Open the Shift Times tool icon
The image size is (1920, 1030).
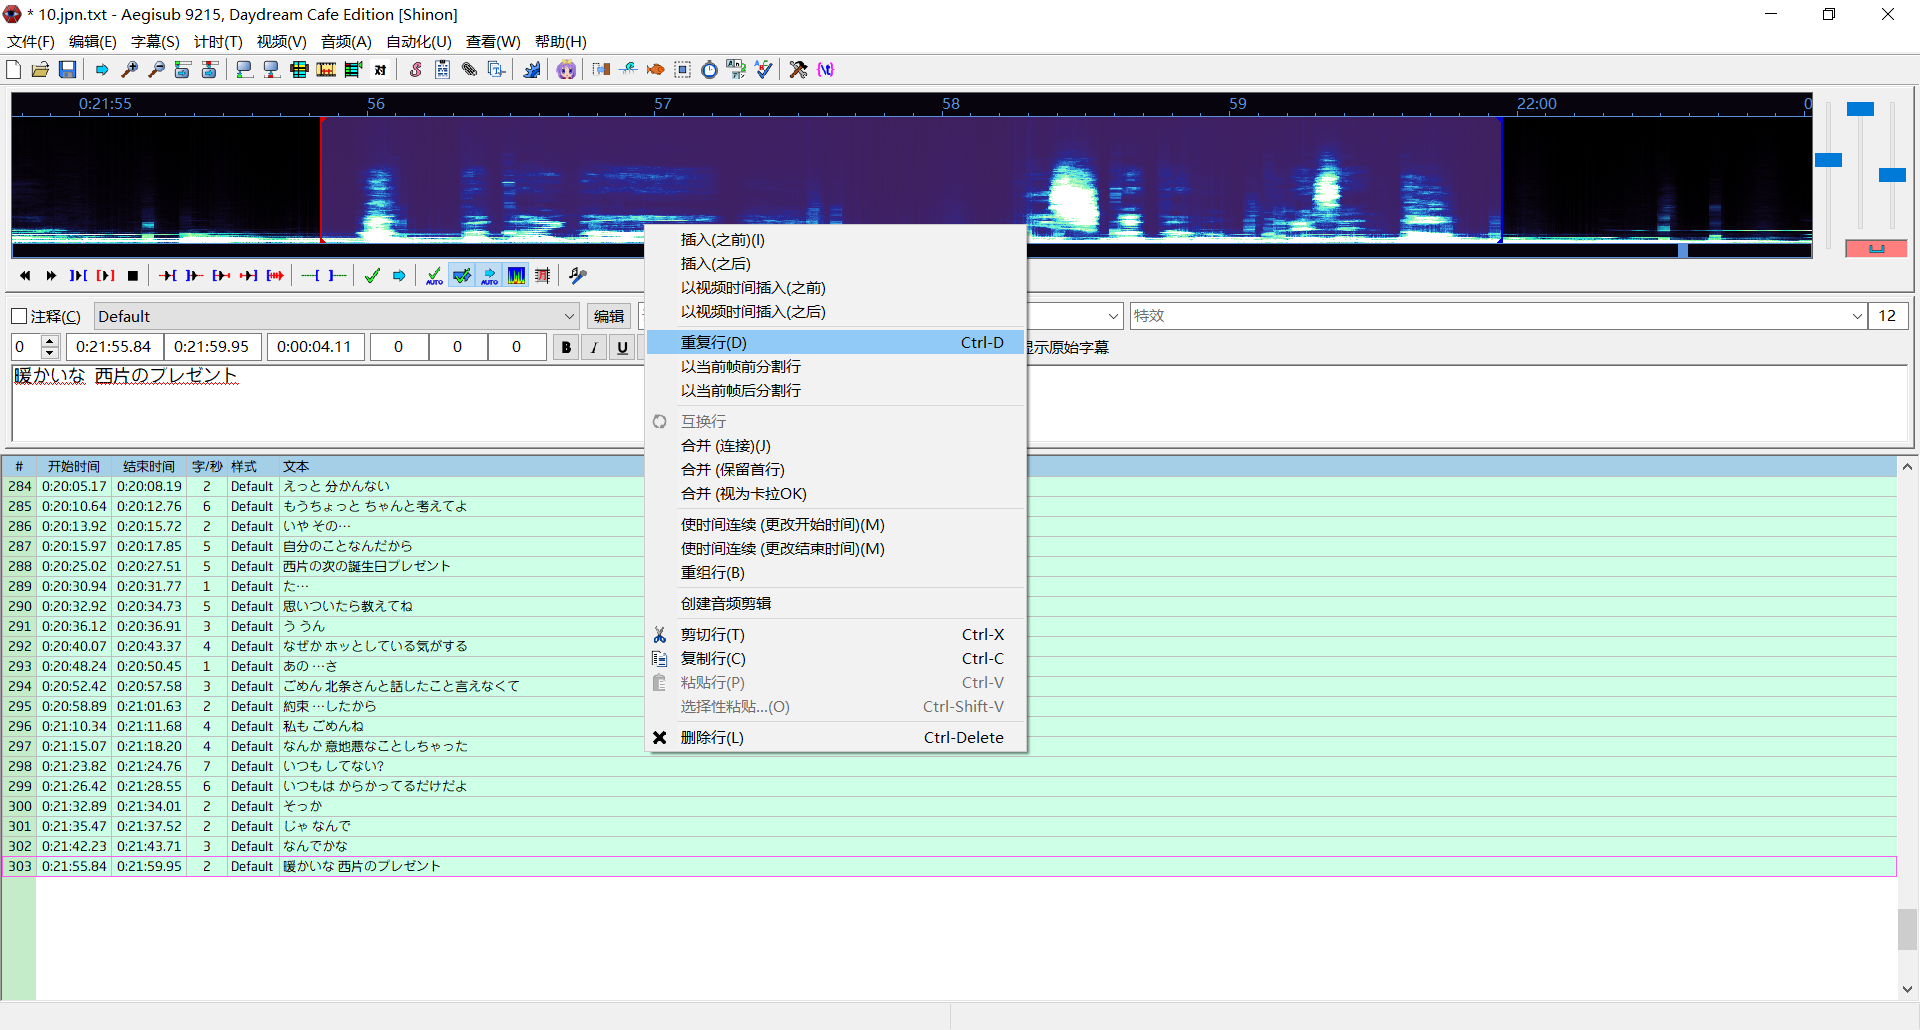[601, 69]
